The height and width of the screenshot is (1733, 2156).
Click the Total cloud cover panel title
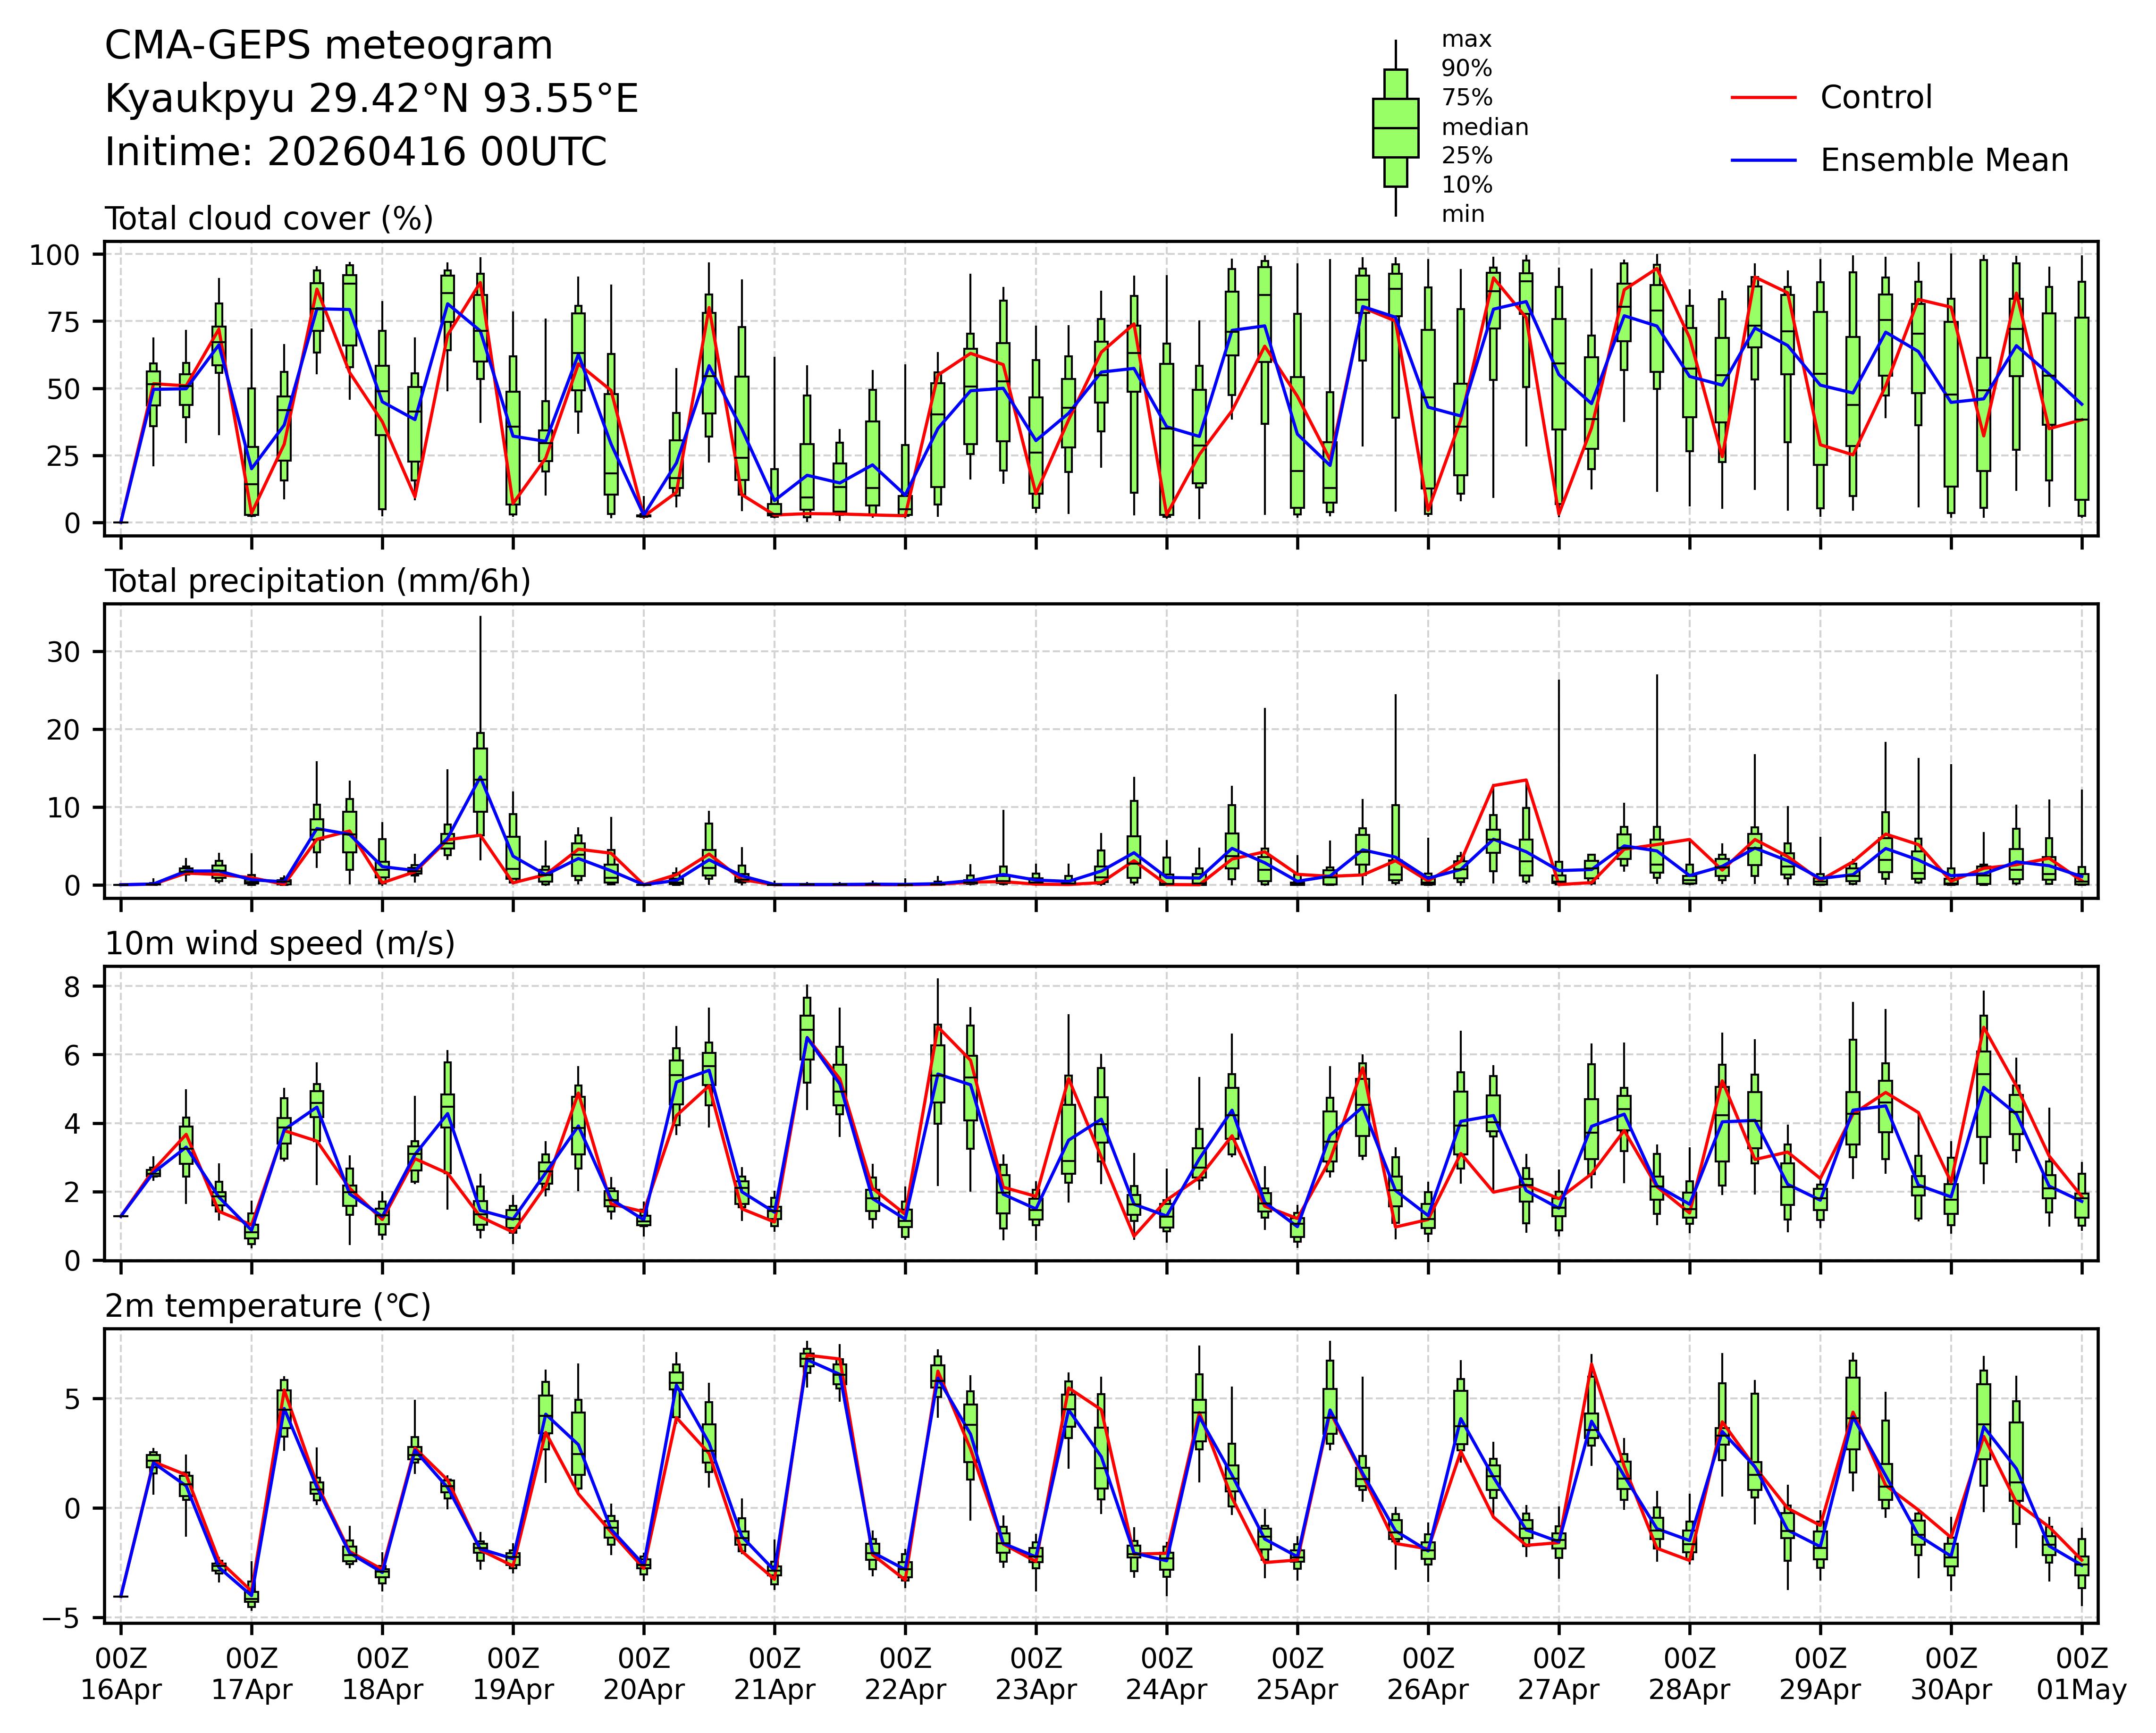269,219
